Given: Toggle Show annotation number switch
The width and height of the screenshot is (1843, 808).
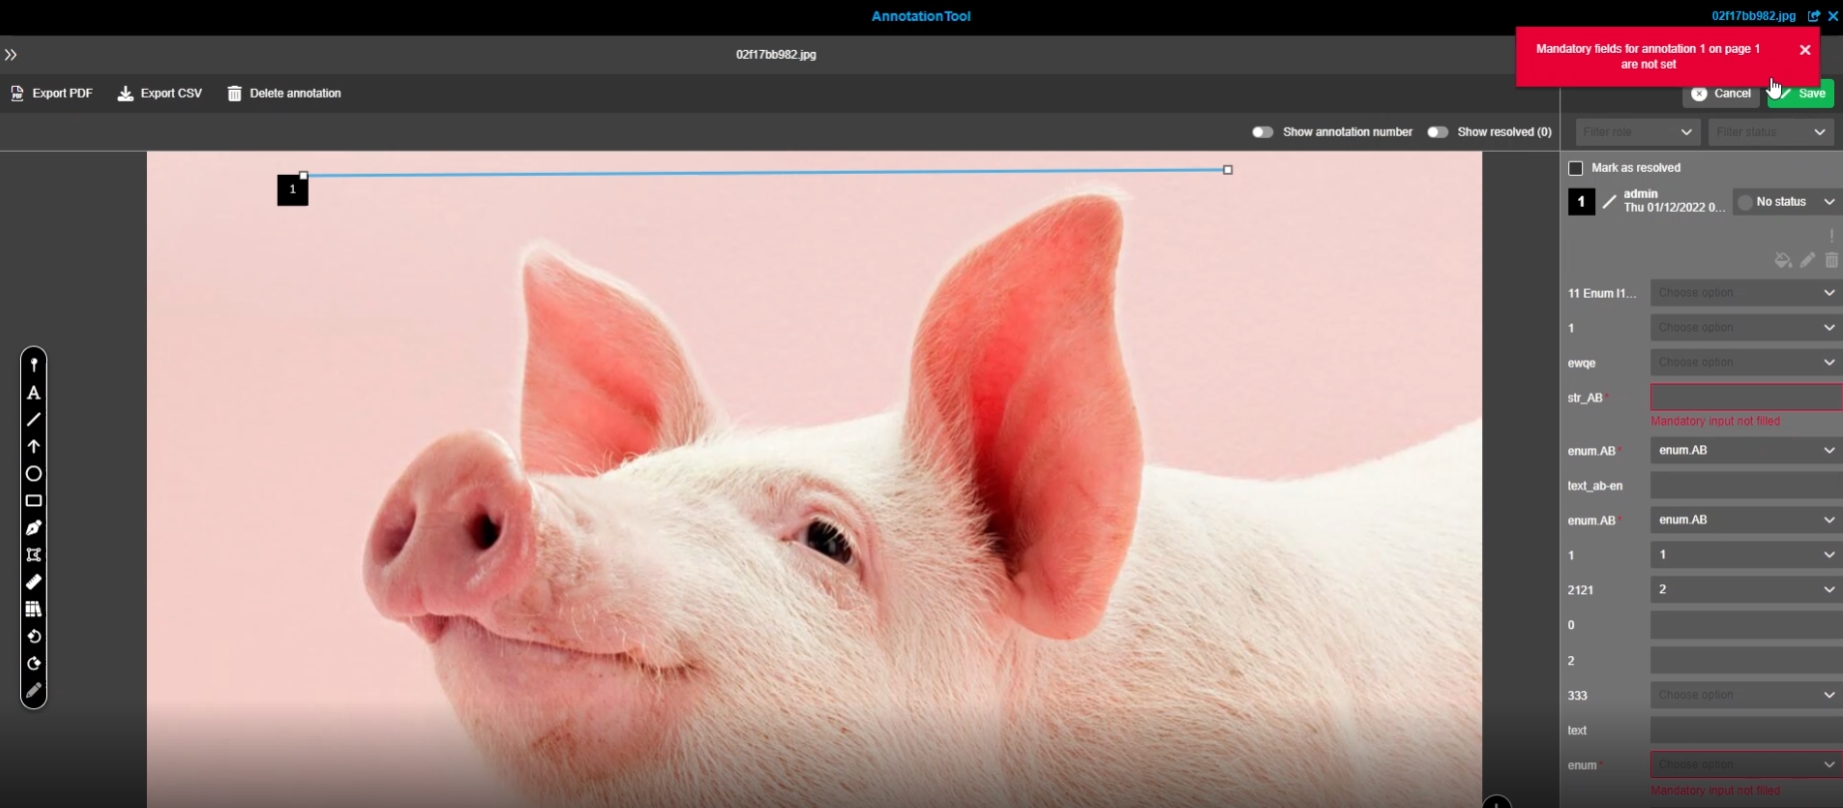Looking at the screenshot, I should [1262, 132].
